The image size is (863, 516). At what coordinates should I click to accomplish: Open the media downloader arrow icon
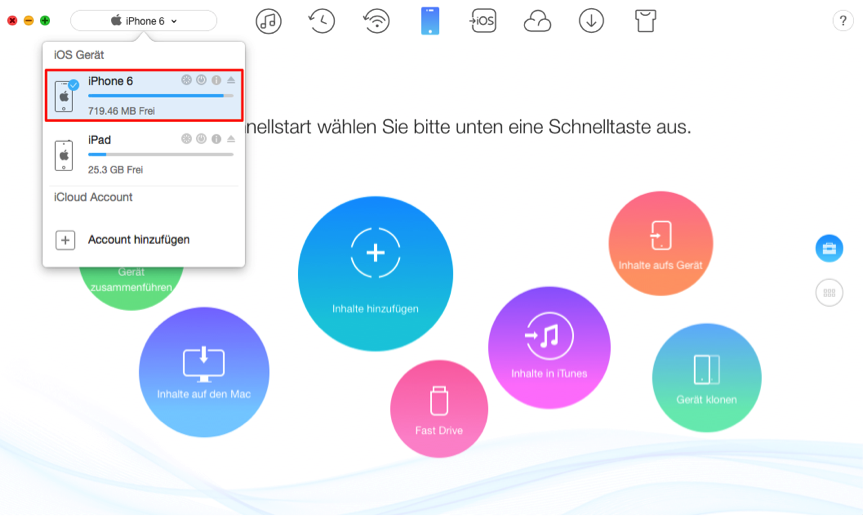(591, 21)
